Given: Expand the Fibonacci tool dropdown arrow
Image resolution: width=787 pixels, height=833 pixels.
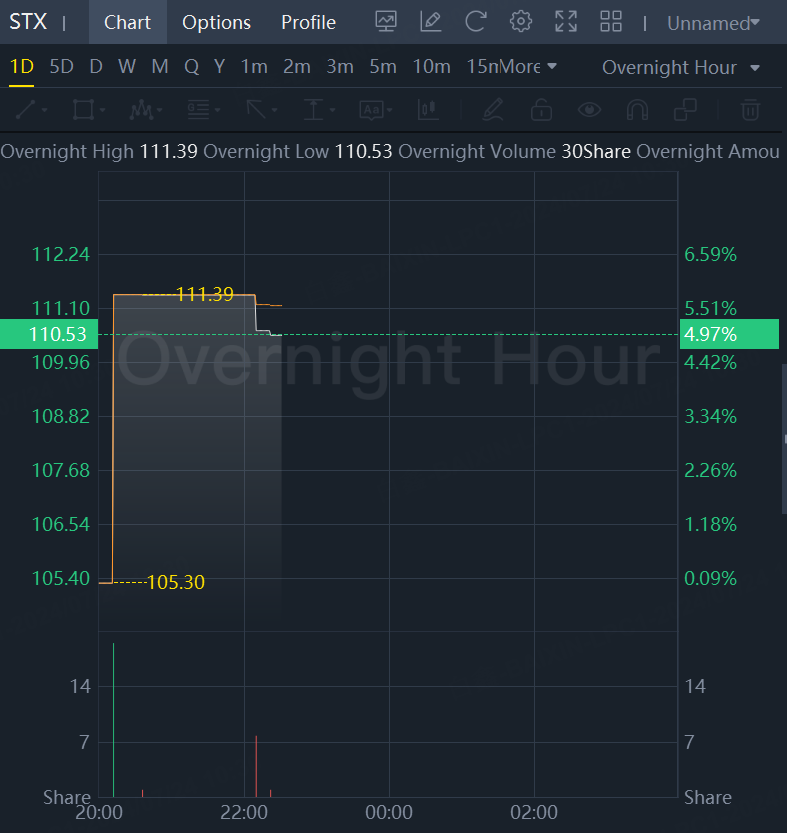Looking at the screenshot, I should click(x=217, y=110).
